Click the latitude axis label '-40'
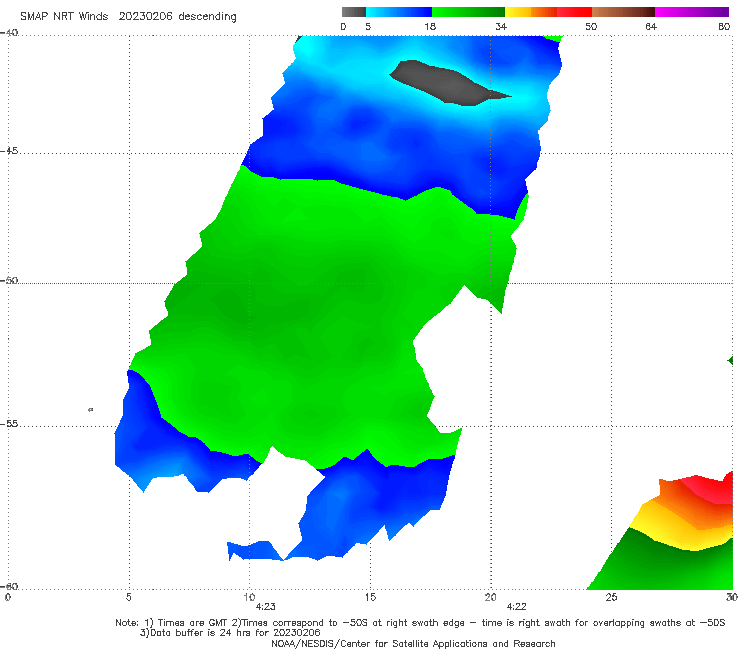The width and height of the screenshot is (740, 650). [x=9, y=33]
